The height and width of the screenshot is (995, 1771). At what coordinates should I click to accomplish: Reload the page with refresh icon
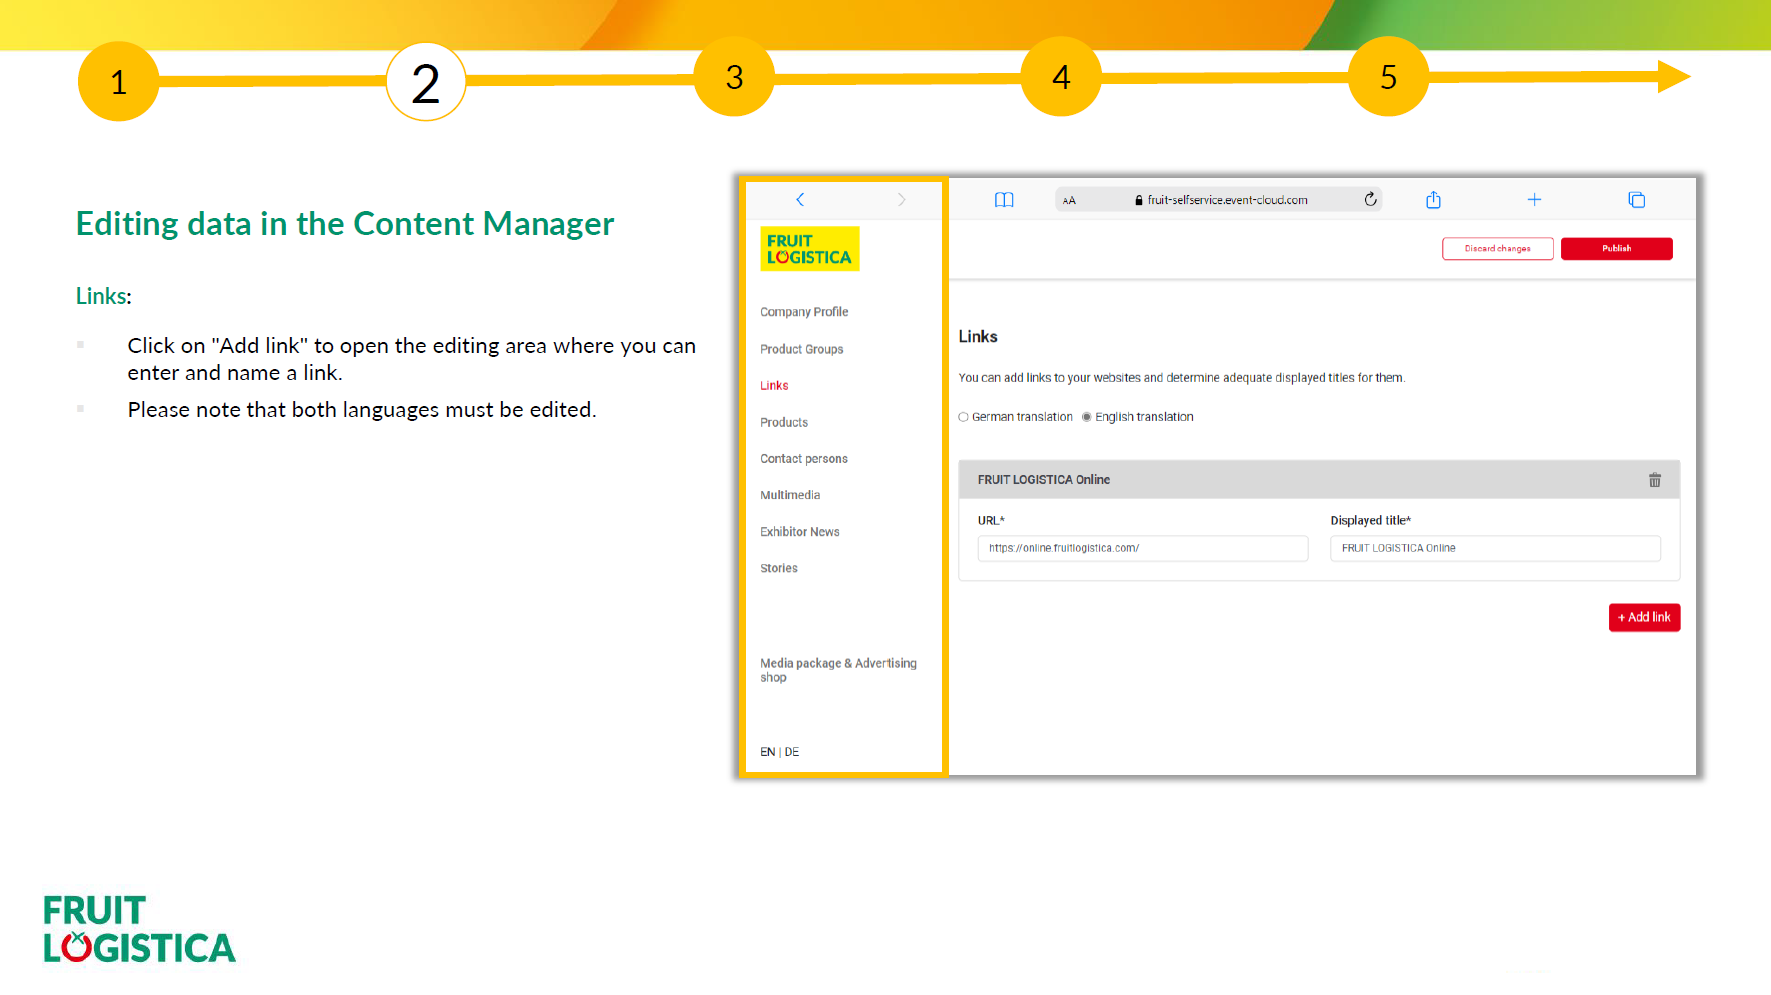coord(1371,199)
